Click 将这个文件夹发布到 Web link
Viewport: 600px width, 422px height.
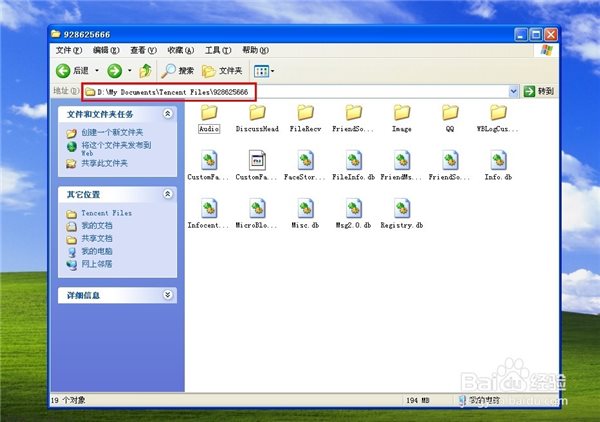click(x=116, y=149)
